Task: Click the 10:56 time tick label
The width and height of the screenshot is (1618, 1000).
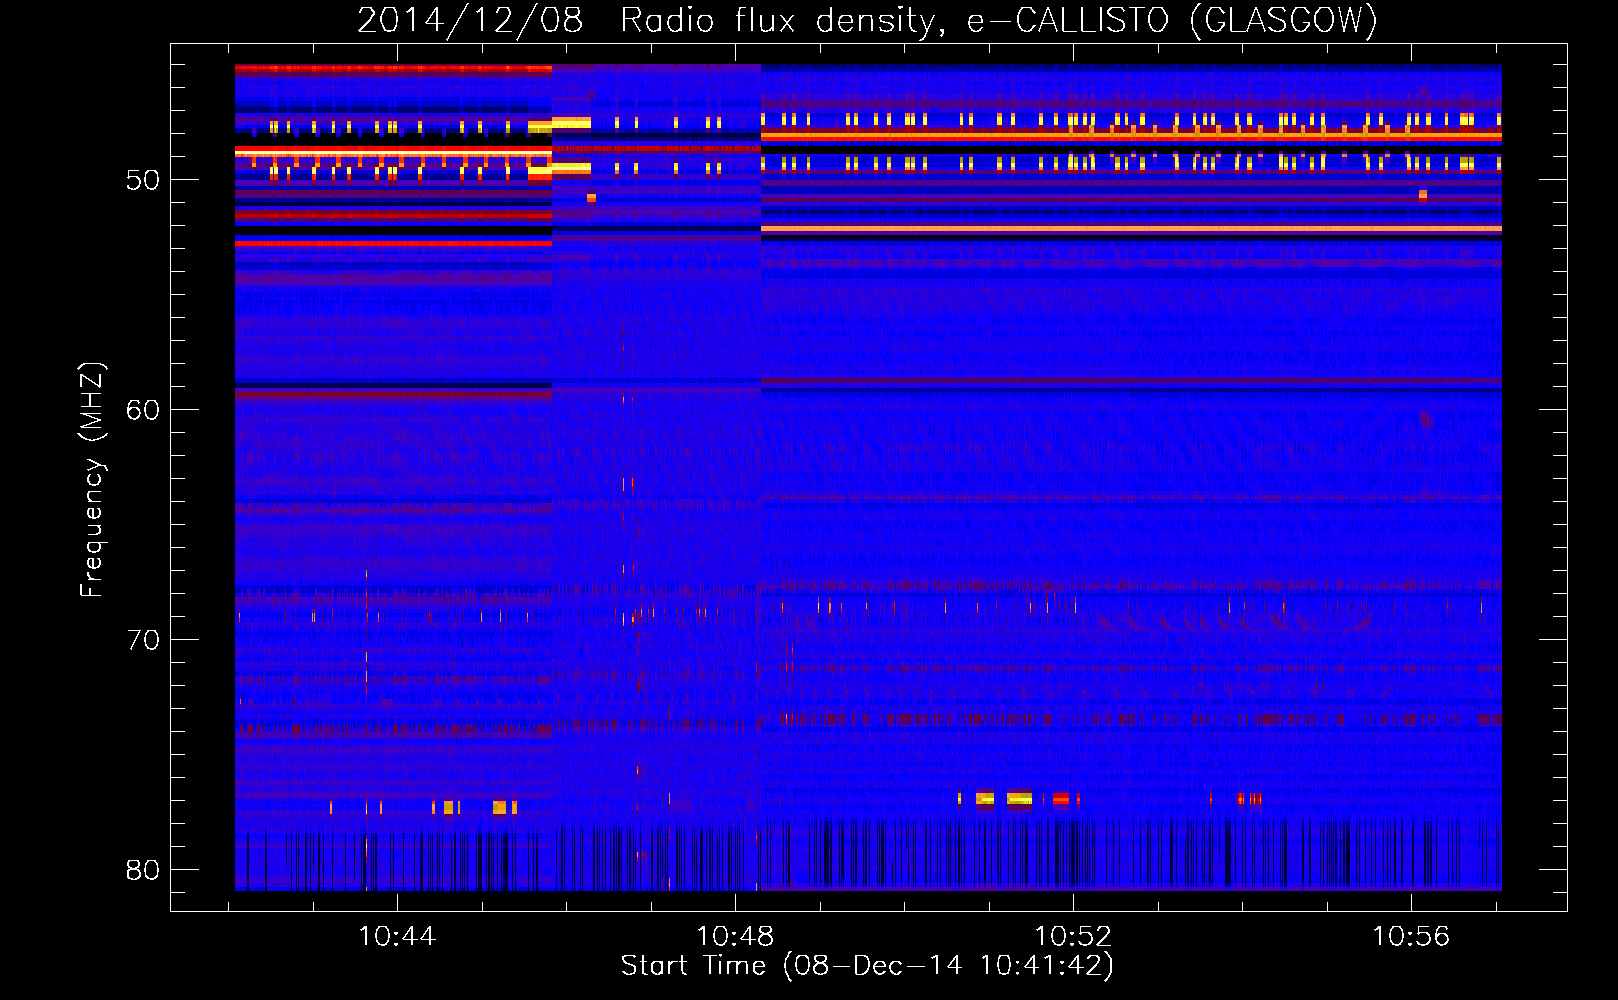Action: 1411,936
